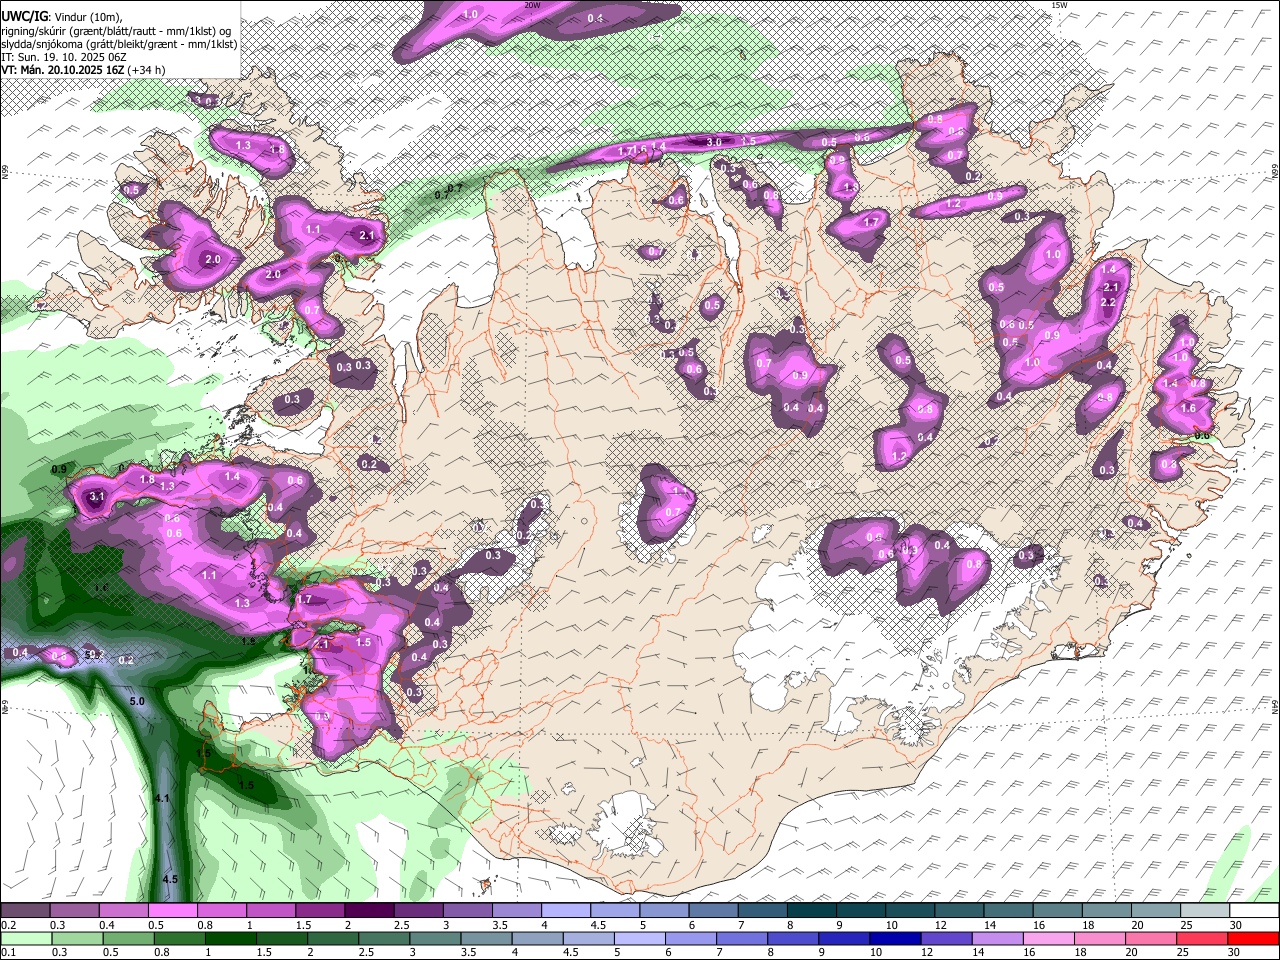Click the '(+34 h)' forecast offset text

pyautogui.click(x=148, y=70)
